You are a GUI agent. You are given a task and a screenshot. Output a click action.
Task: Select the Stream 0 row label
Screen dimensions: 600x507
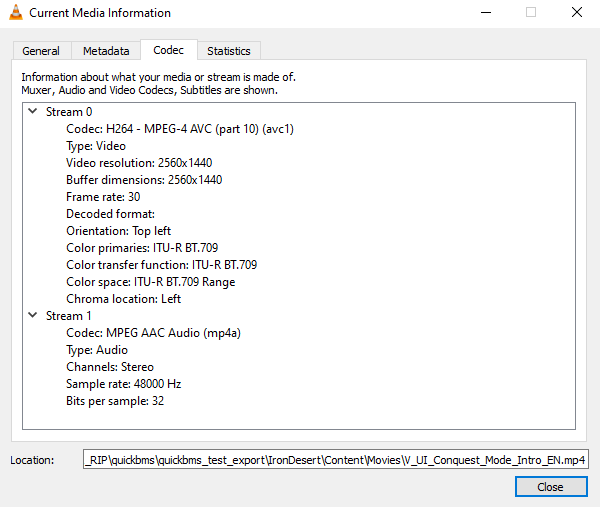pos(69,112)
